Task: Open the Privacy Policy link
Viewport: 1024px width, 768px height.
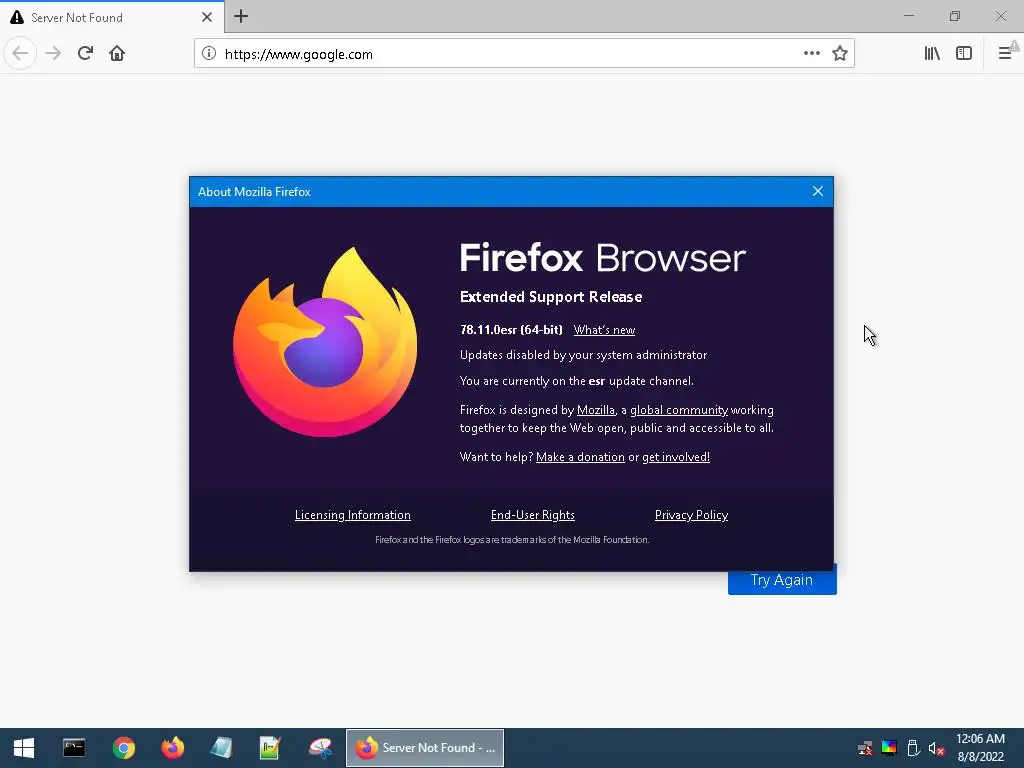Action: click(x=692, y=515)
